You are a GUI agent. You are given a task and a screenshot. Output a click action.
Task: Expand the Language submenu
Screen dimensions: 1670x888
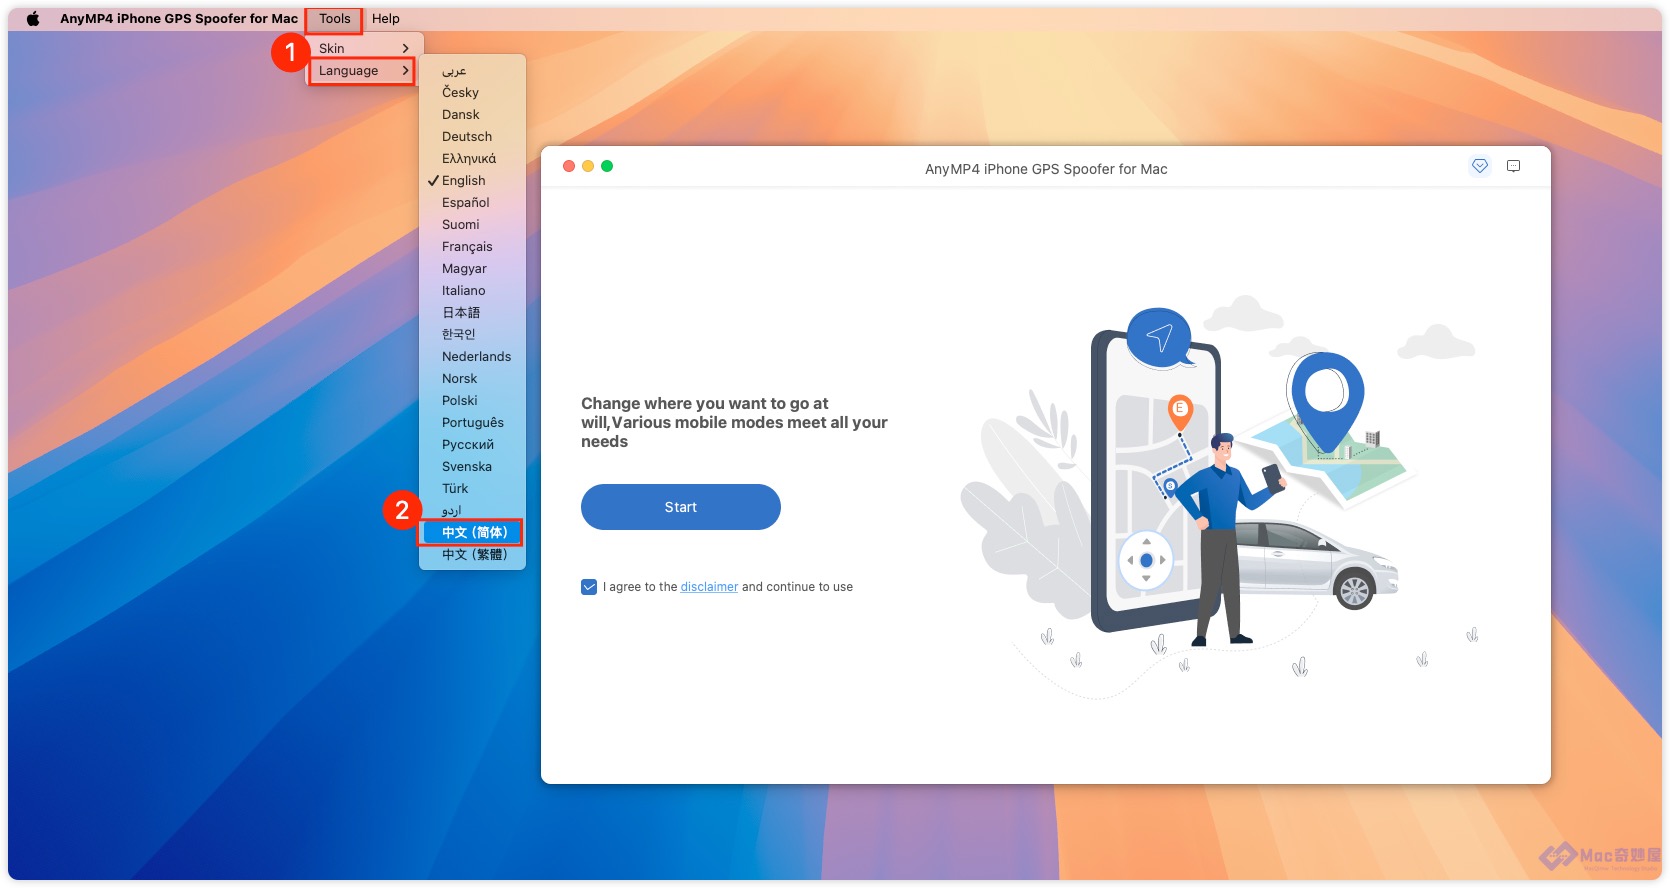click(364, 70)
